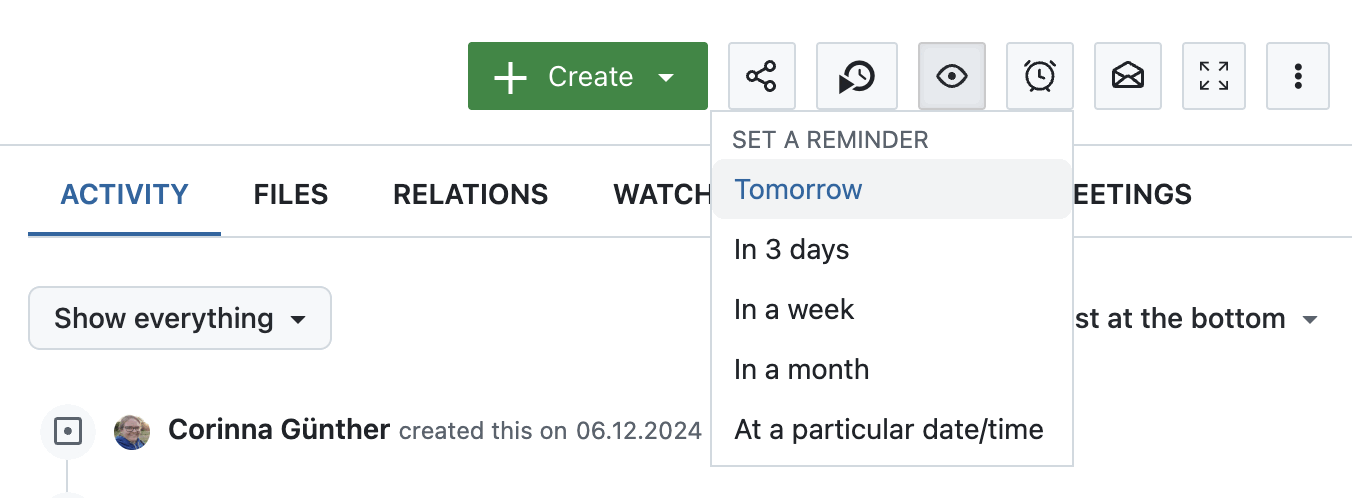Image resolution: width=1352 pixels, height=498 pixels.
Task: Click the open envelope mark-read icon
Action: pos(1128,76)
